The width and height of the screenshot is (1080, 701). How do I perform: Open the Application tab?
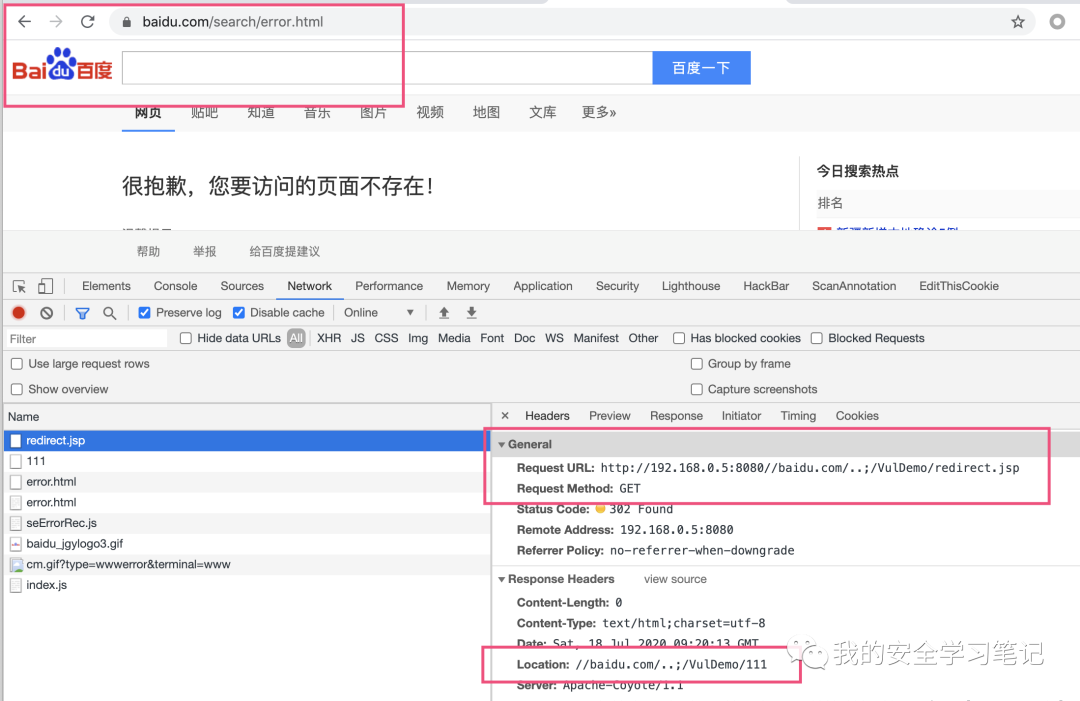tap(543, 286)
